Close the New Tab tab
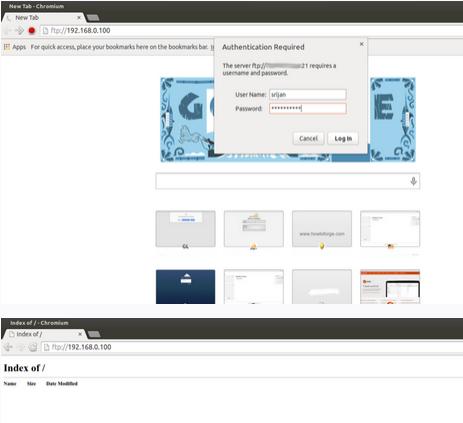The height and width of the screenshot is (423, 463). point(79,18)
